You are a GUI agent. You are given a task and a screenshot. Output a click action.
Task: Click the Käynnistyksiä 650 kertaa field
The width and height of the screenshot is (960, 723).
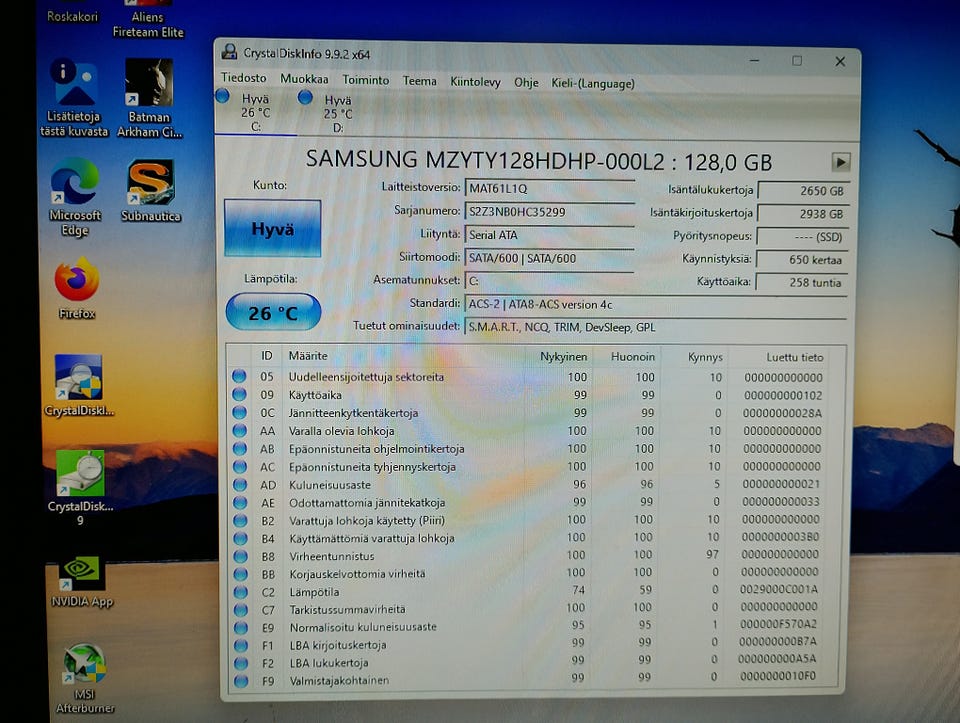pyautogui.click(x=803, y=260)
